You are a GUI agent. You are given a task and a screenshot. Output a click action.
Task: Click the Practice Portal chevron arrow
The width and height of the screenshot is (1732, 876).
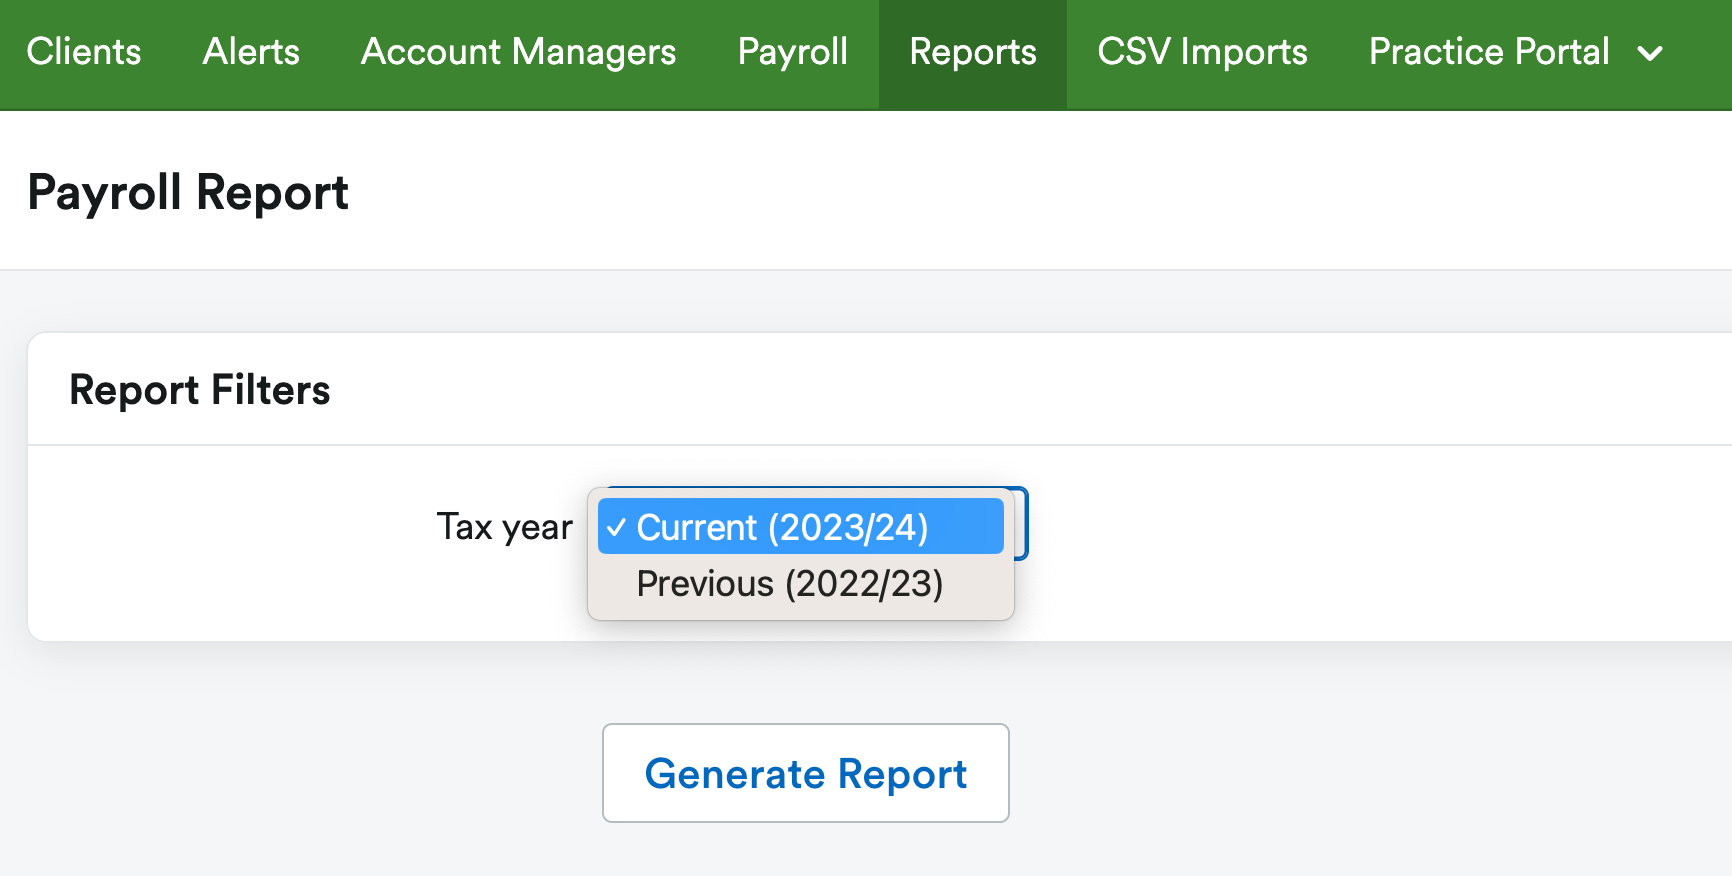[x=1651, y=53]
